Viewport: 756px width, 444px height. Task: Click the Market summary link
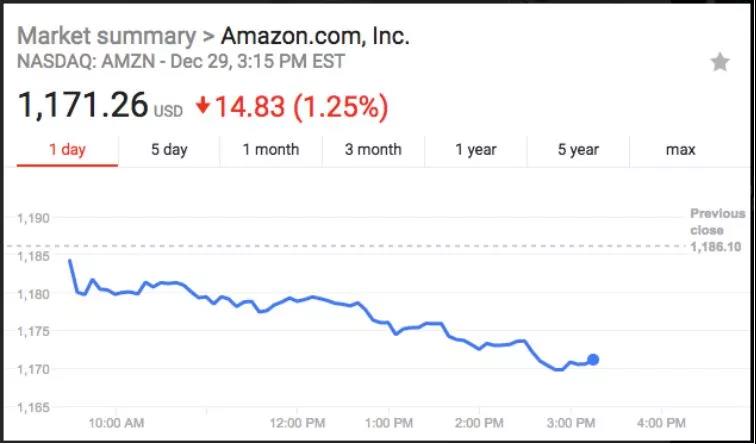(106, 36)
